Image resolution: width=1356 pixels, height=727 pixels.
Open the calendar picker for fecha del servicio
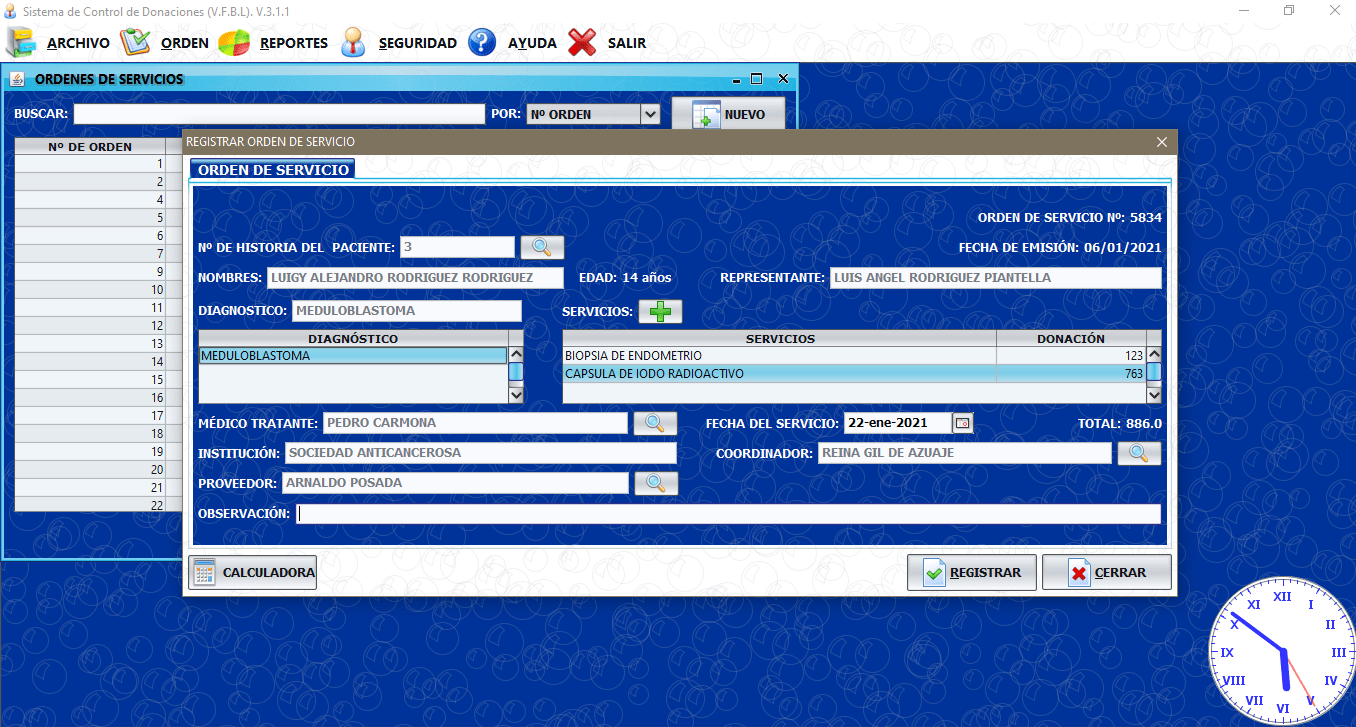[962, 423]
